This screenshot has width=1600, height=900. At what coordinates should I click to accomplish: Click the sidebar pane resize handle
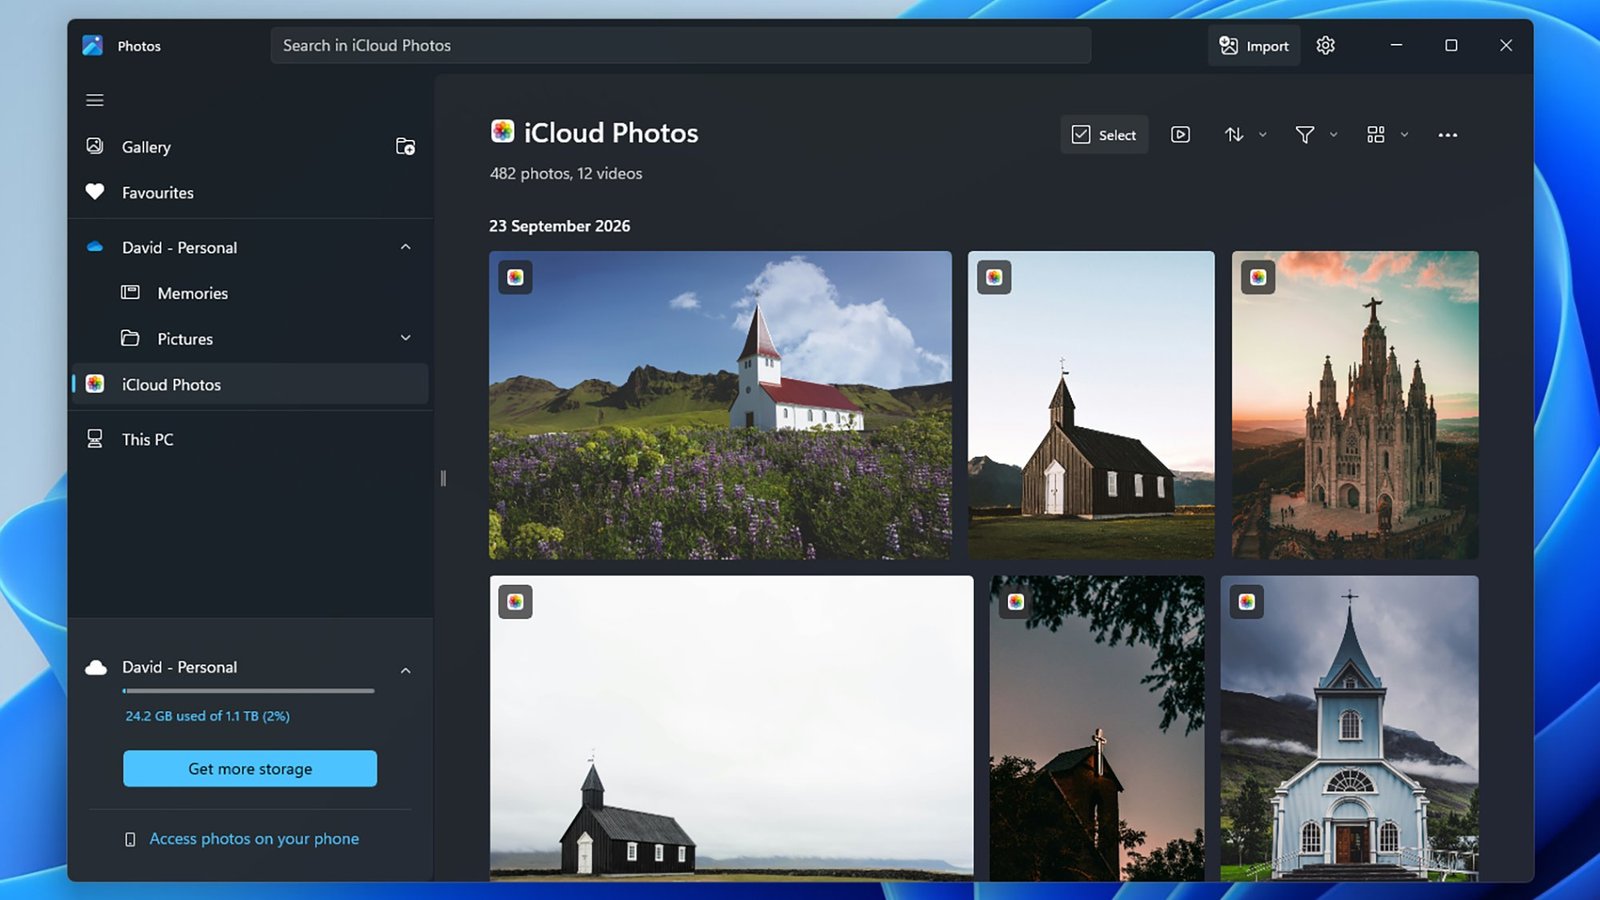point(443,478)
